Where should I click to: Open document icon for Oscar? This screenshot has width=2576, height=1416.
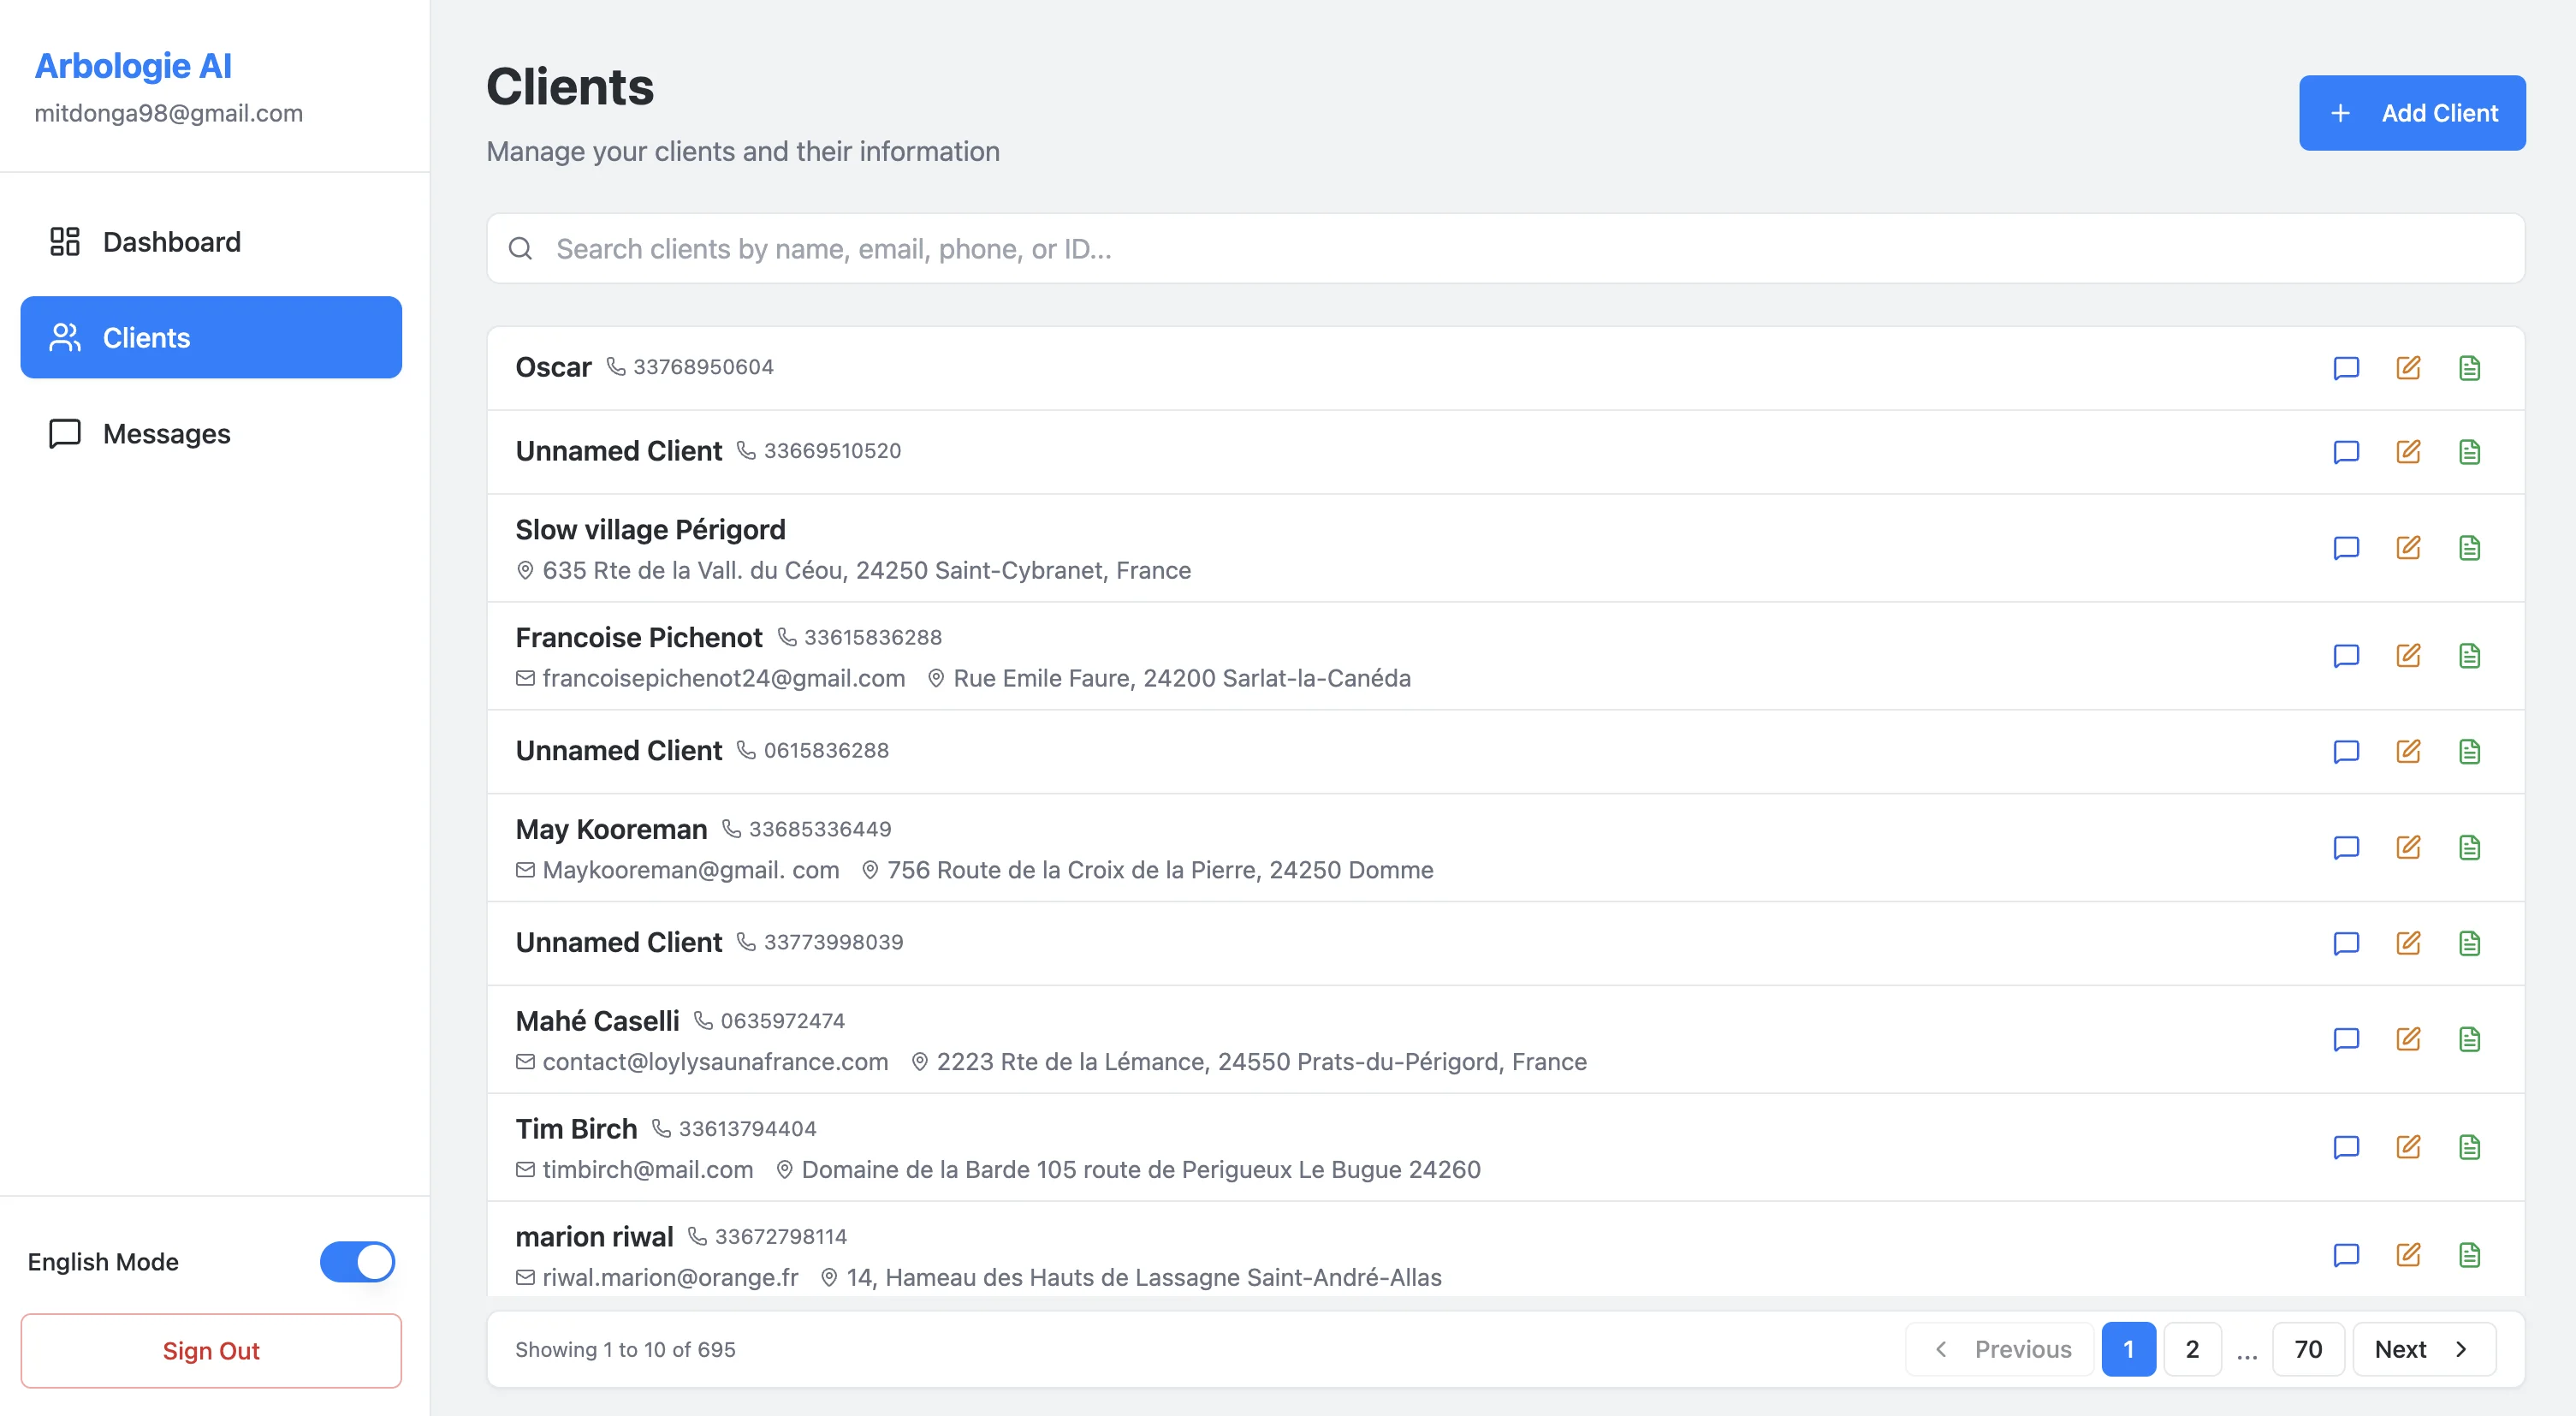[2469, 368]
